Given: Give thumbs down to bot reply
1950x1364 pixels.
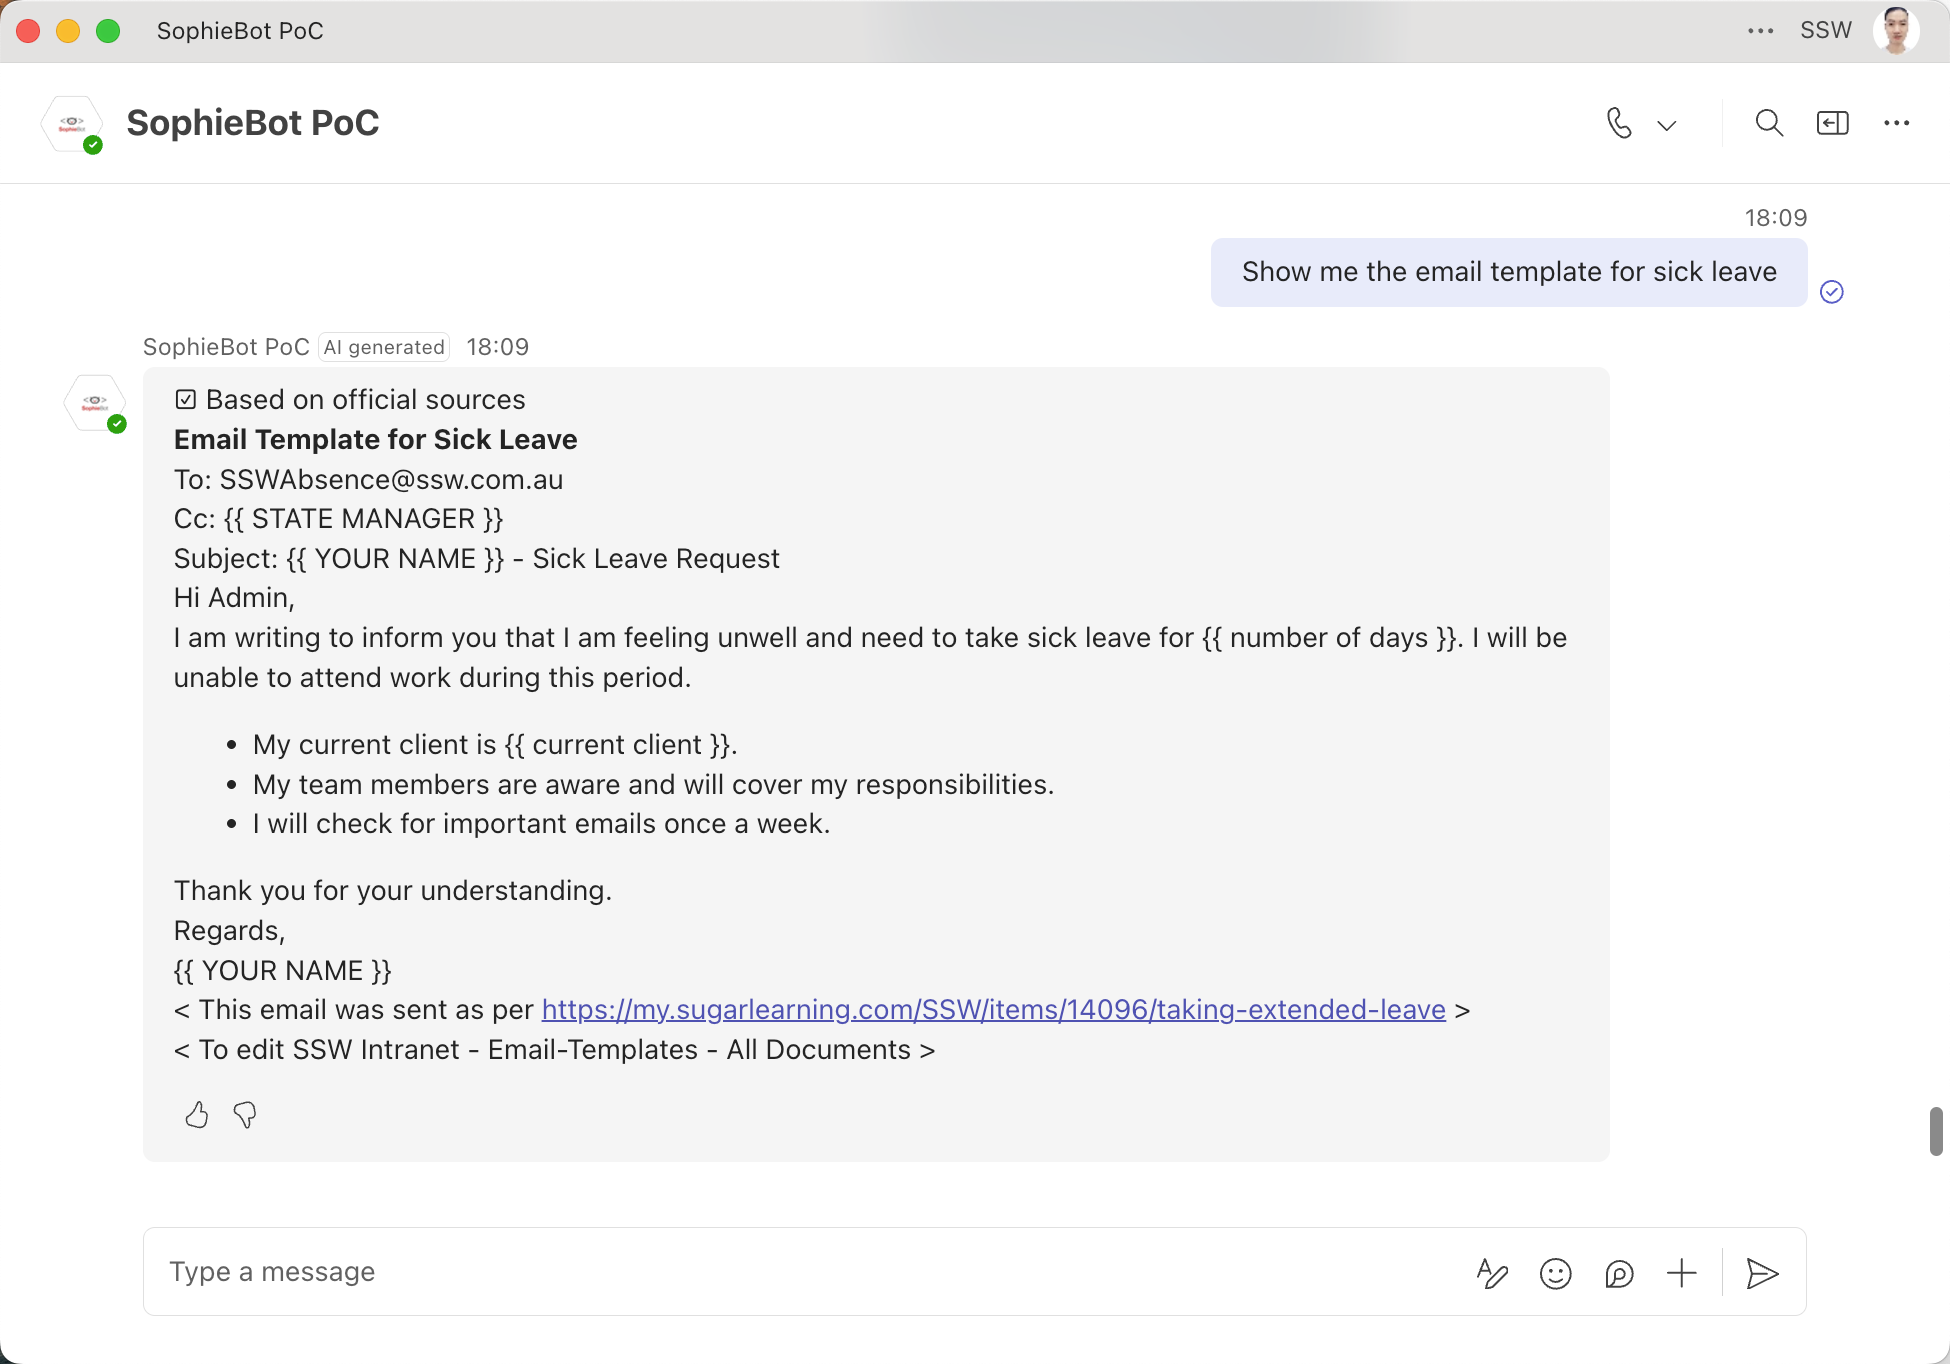Looking at the screenshot, I should point(245,1114).
